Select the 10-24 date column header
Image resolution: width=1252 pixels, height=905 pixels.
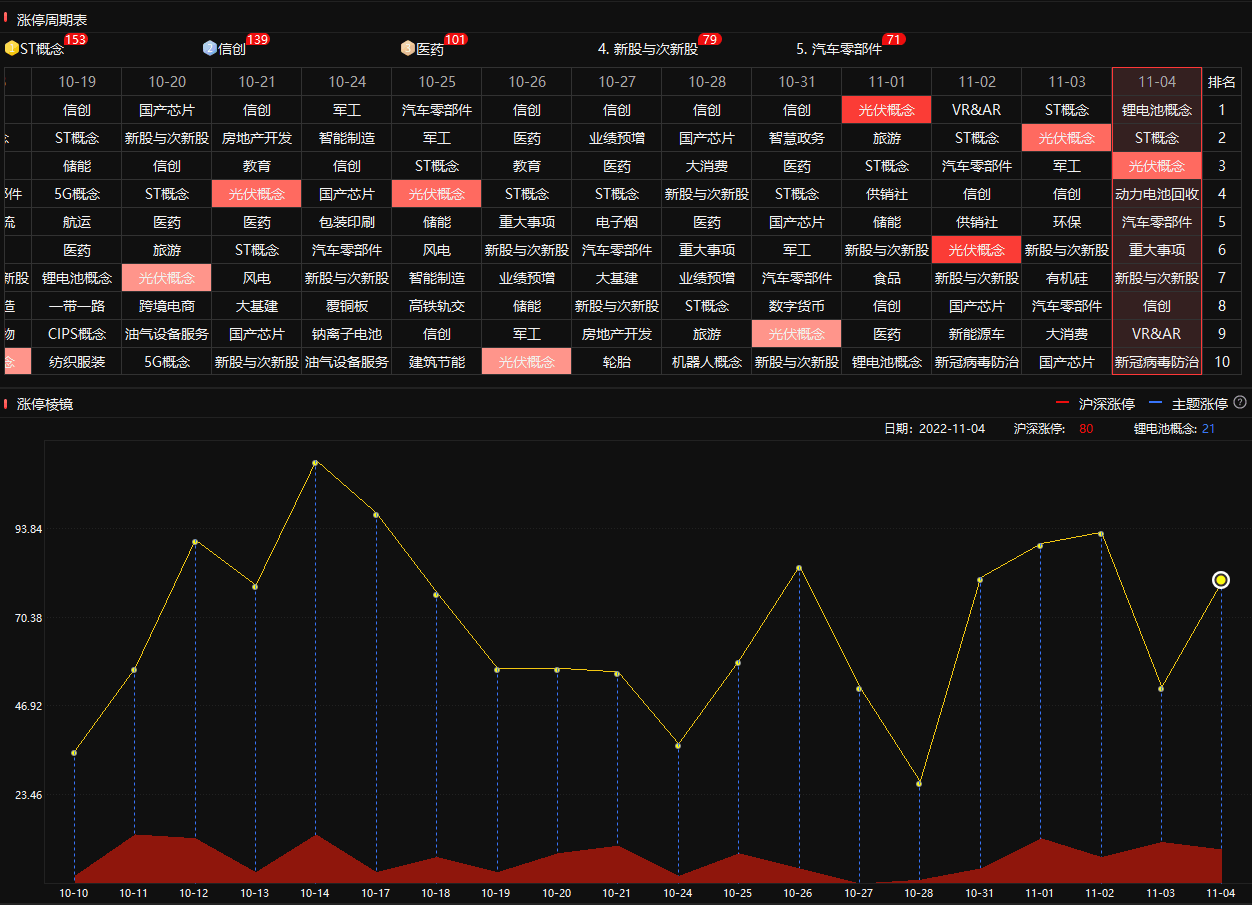tap(347, 82)
